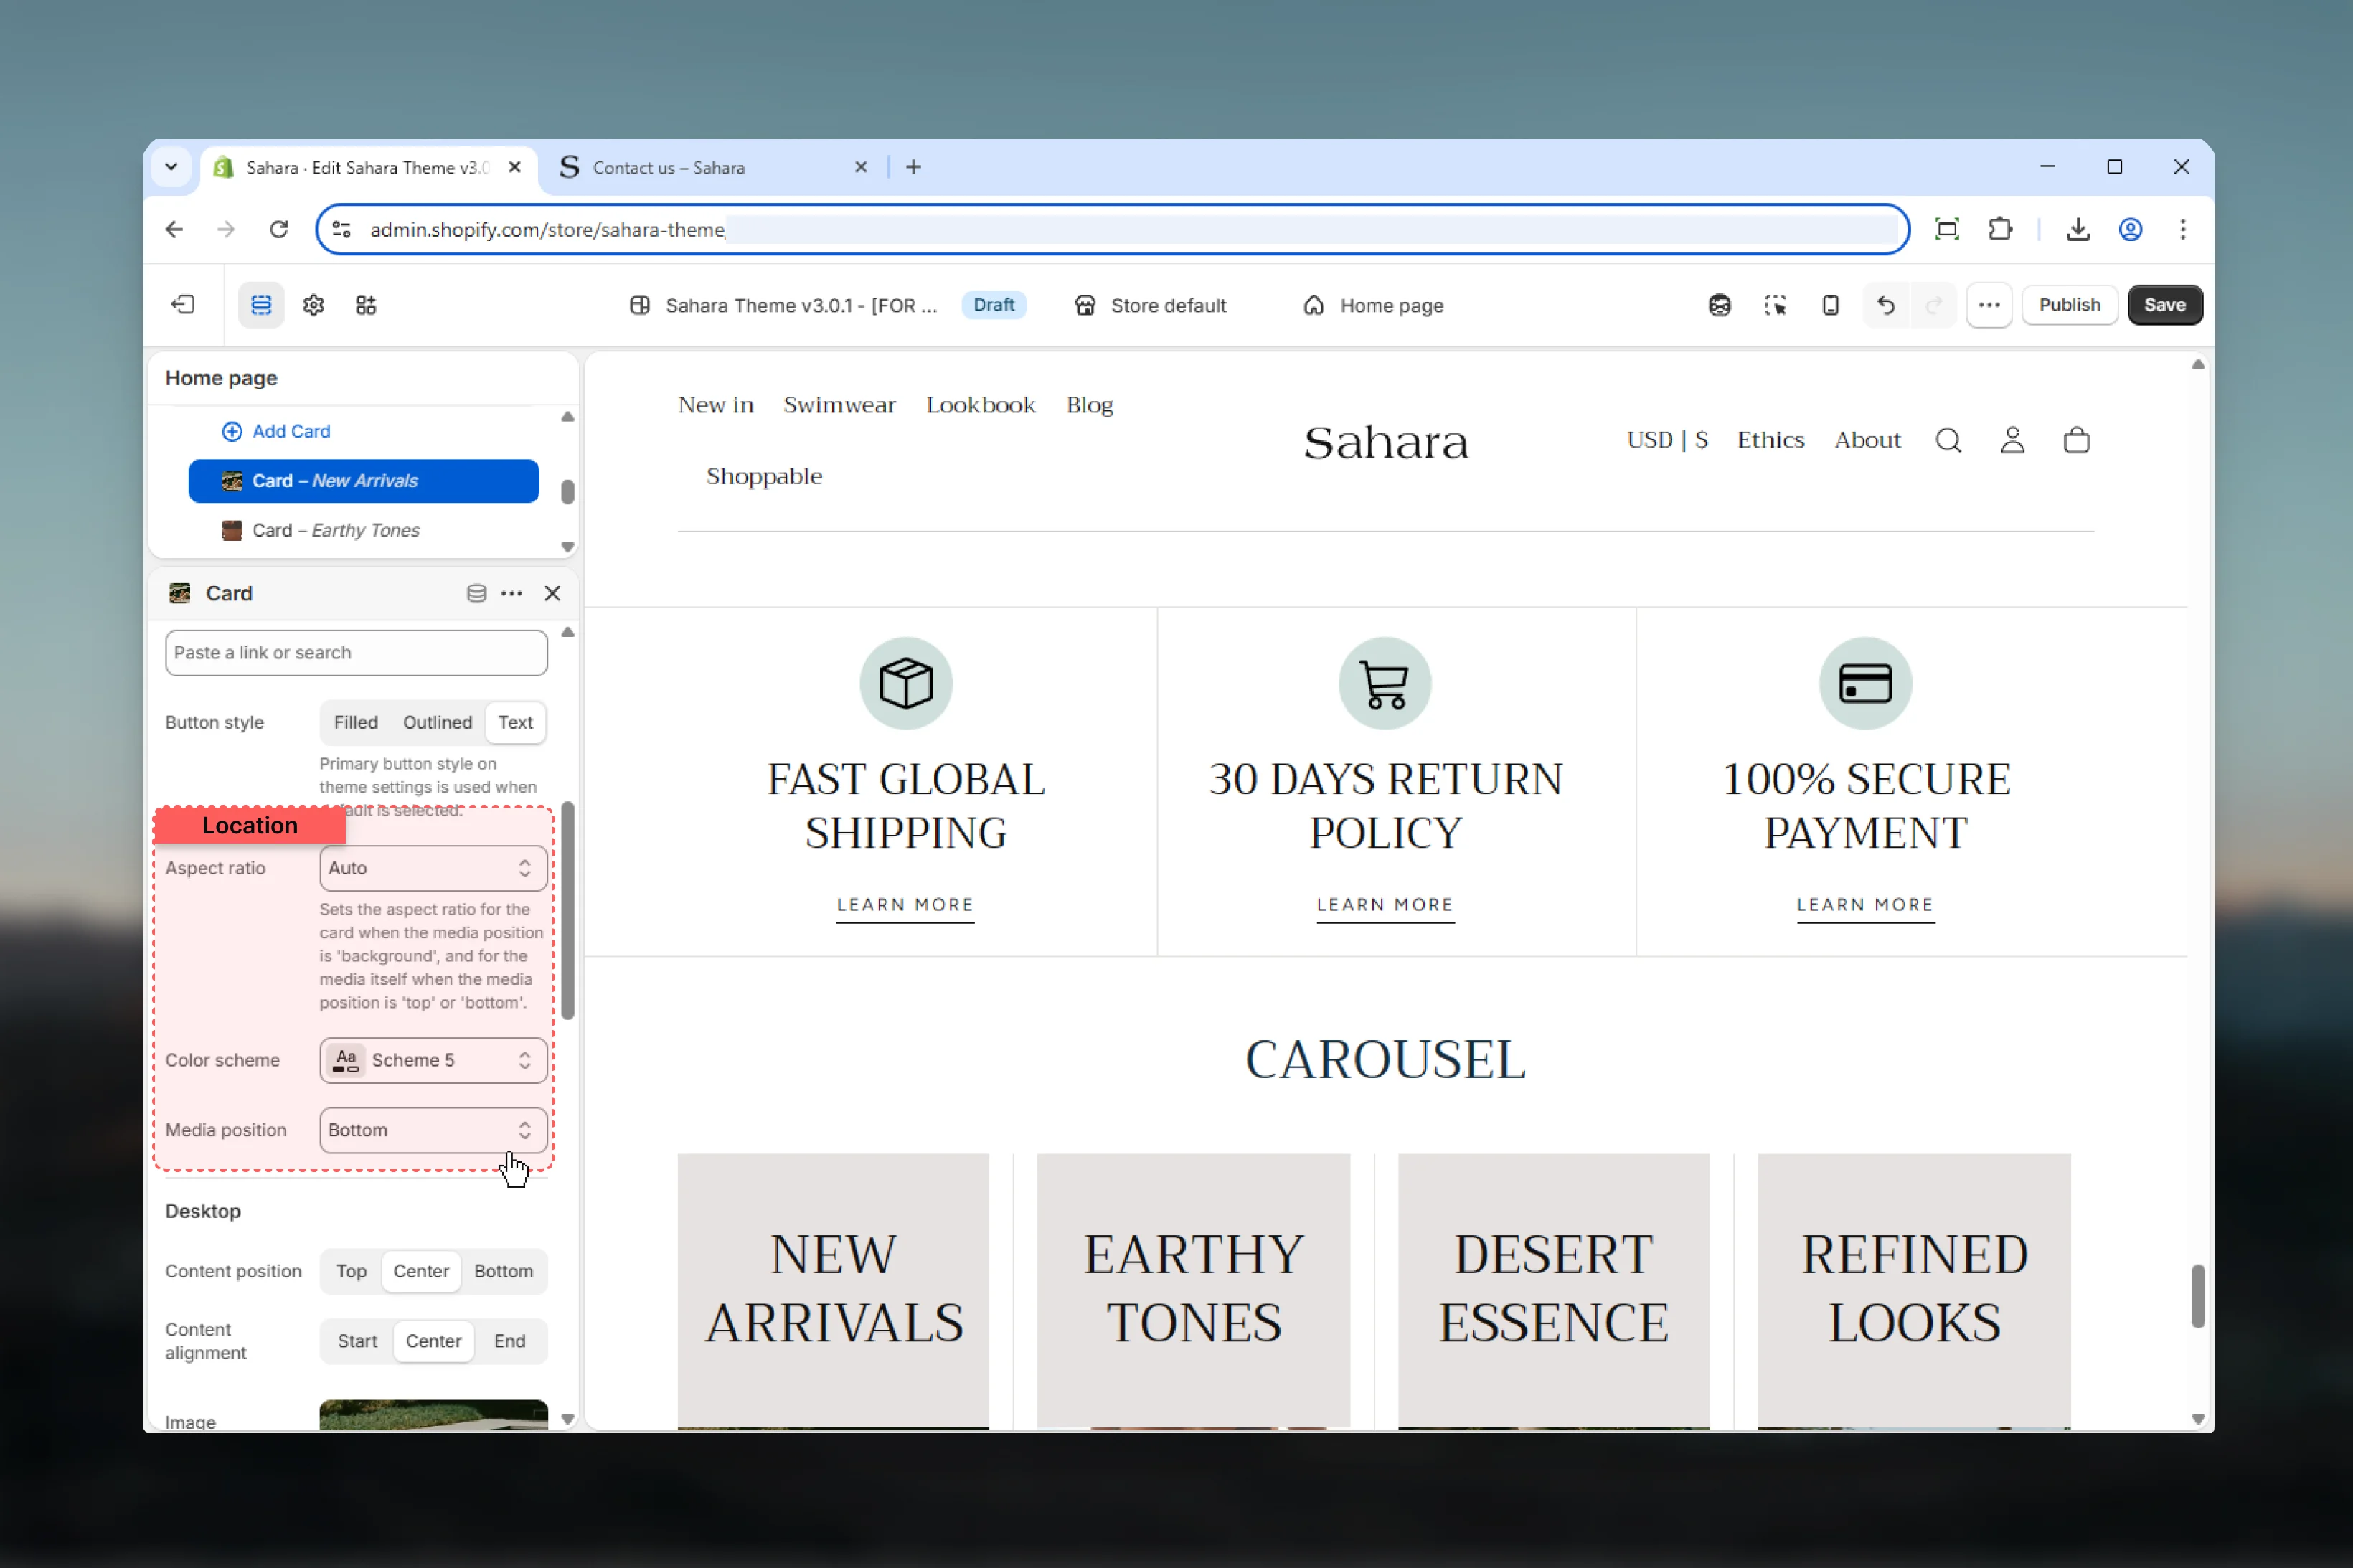Set button style to Outlined

pos(437,722)
